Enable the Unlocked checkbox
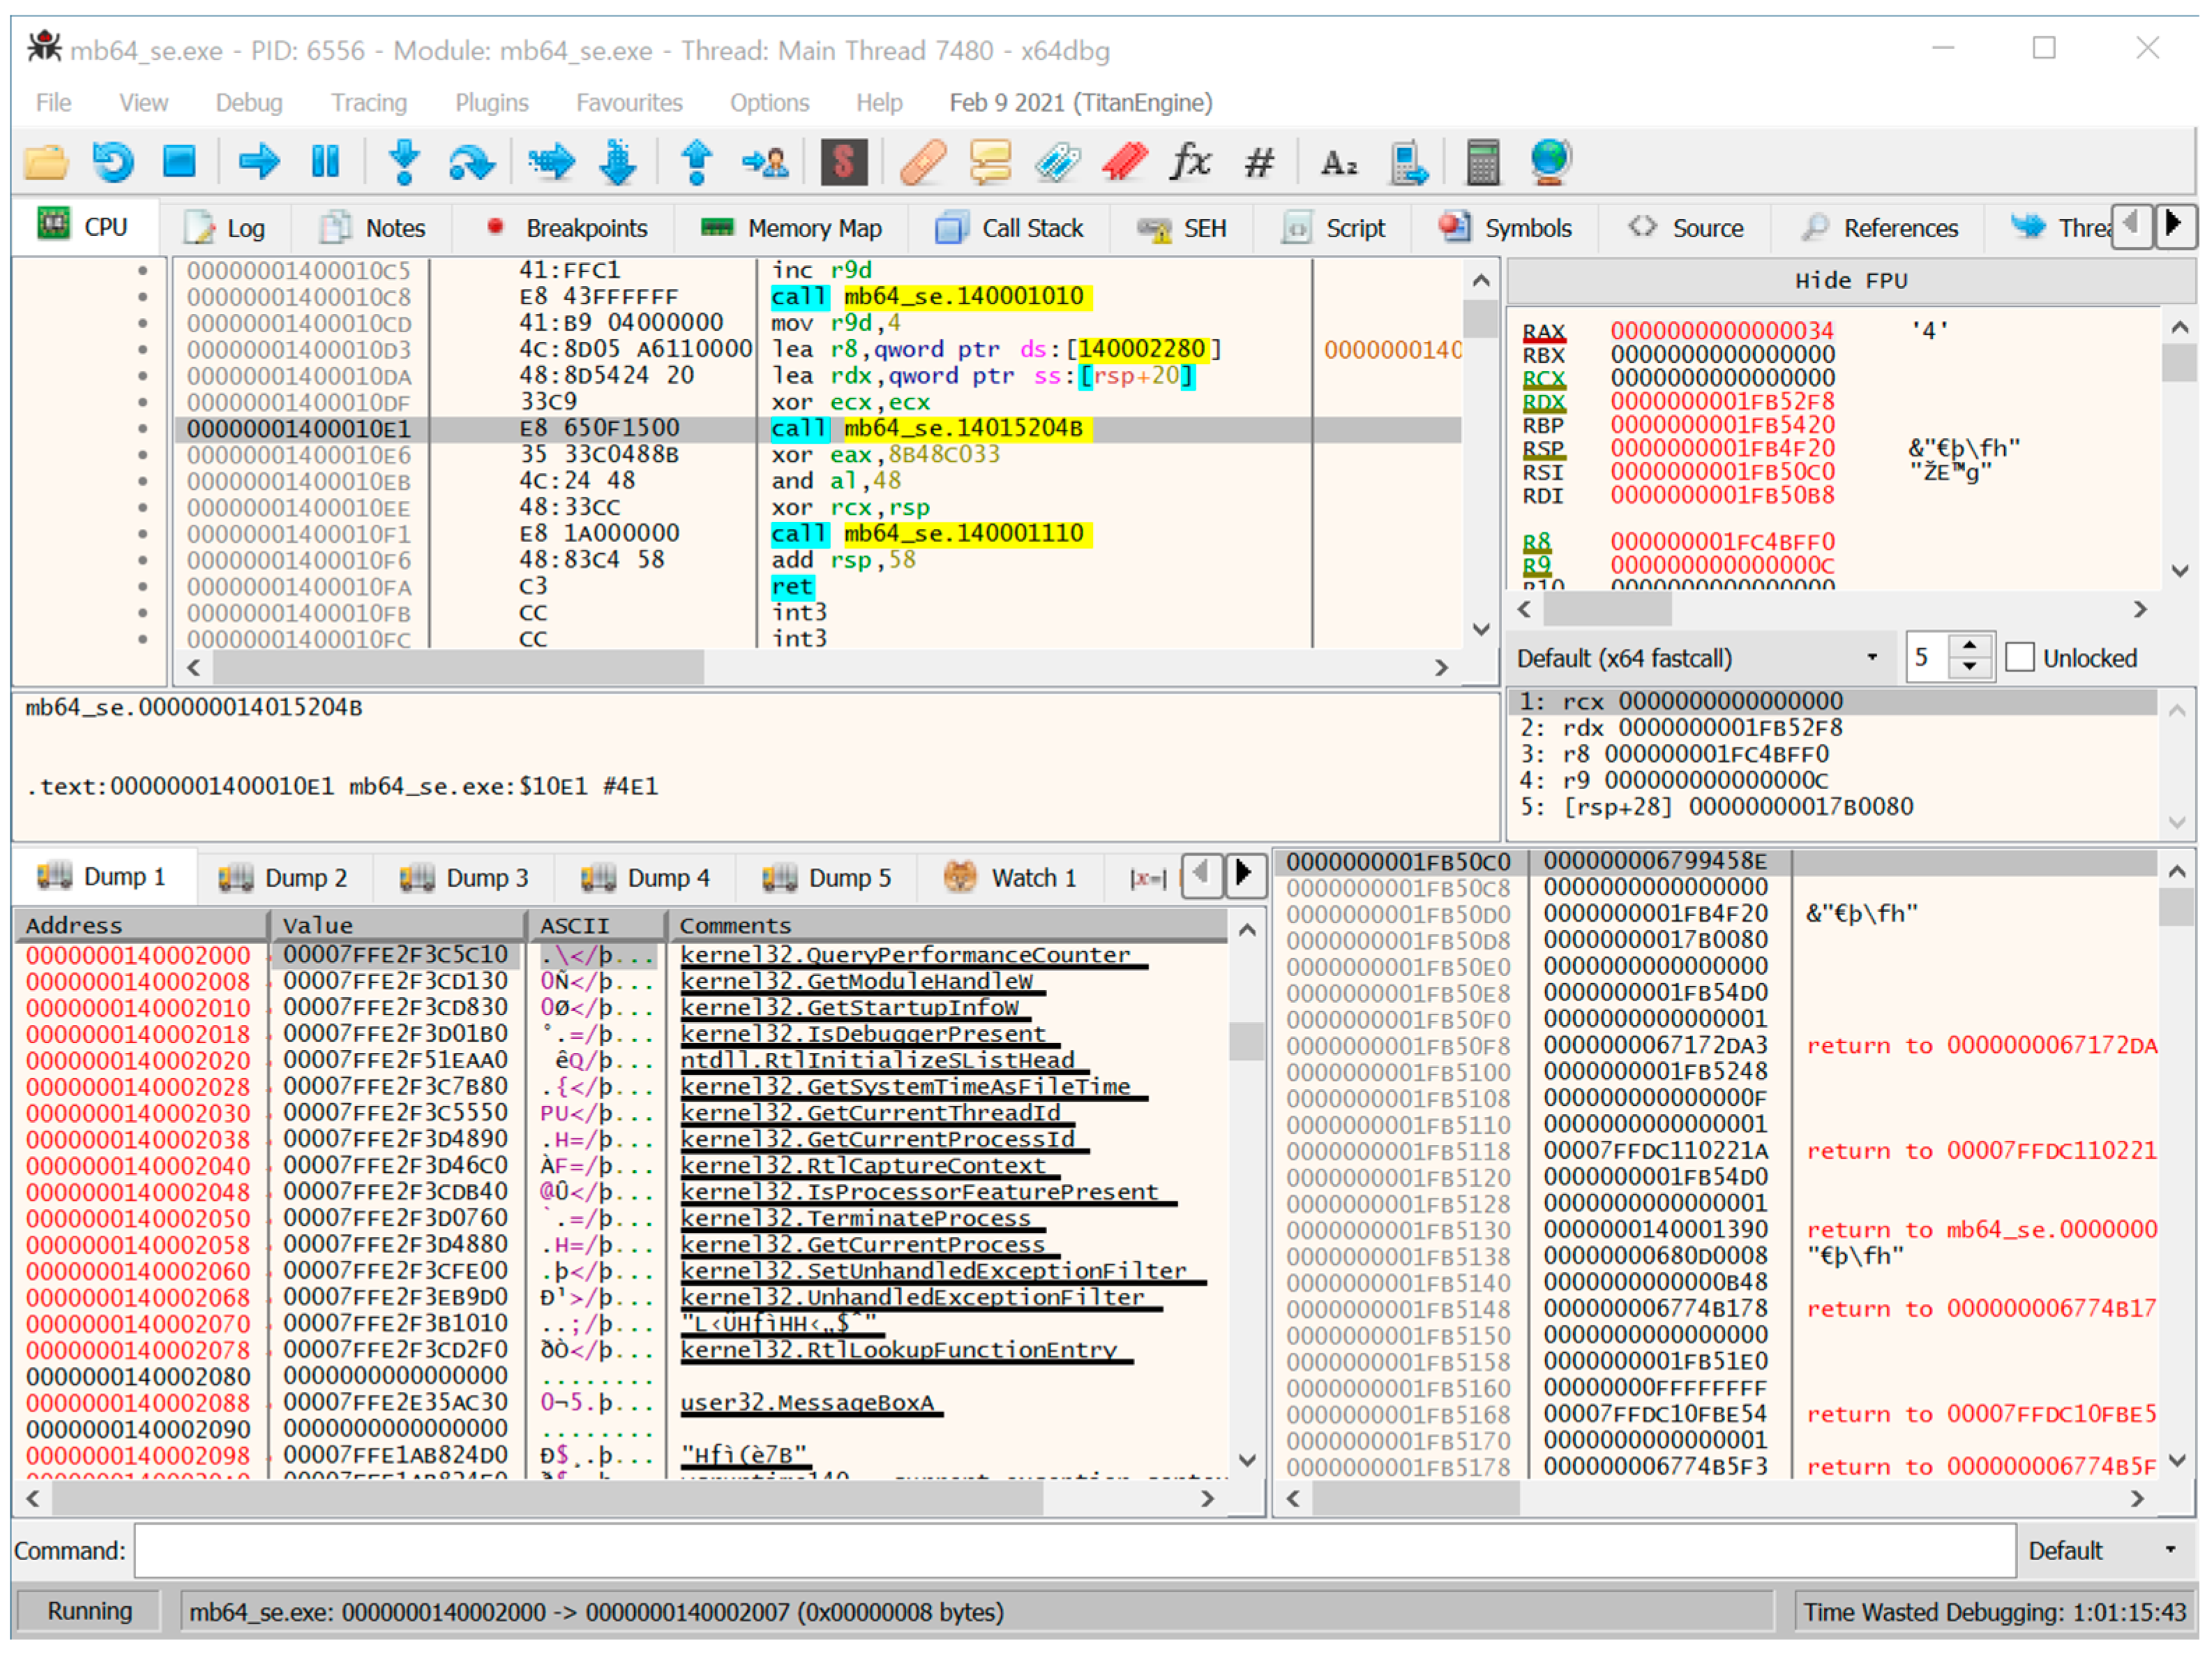The image size is (2212, 1655). point(2019,658)
